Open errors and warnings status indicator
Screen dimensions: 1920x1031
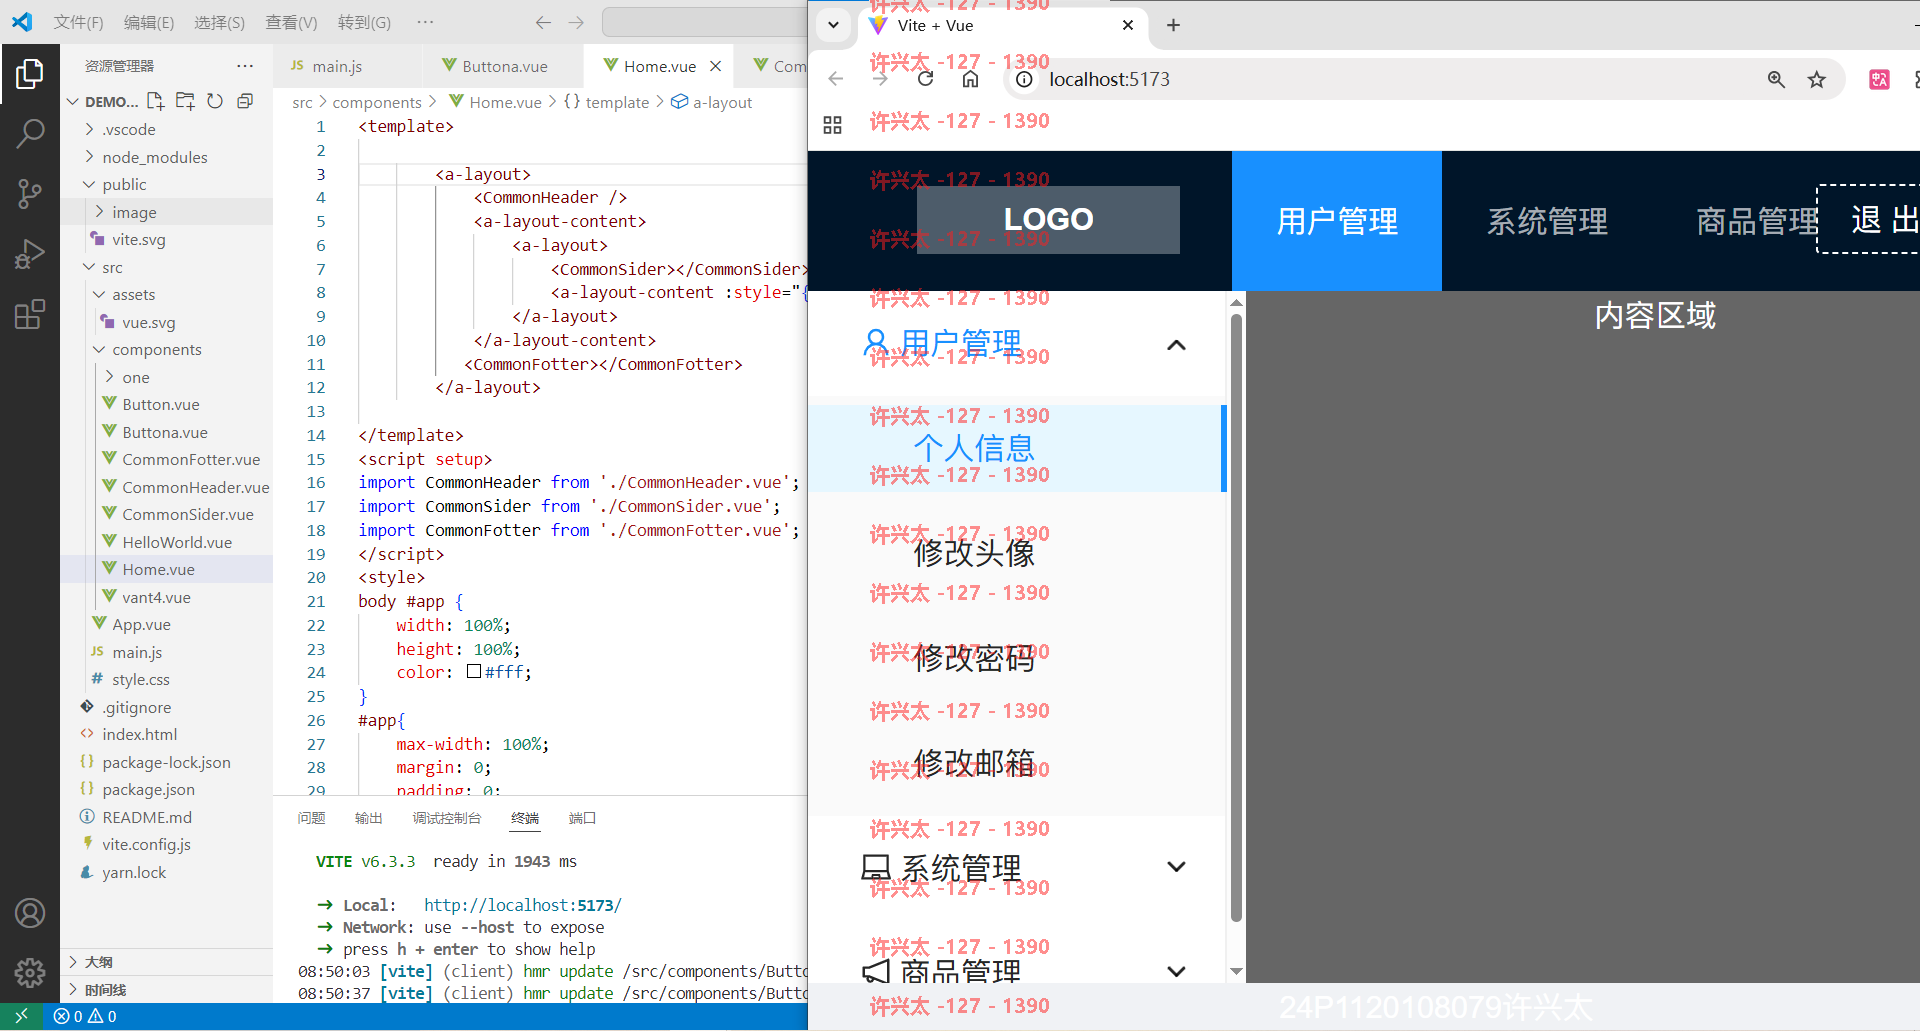click(x=85, y=1016)
